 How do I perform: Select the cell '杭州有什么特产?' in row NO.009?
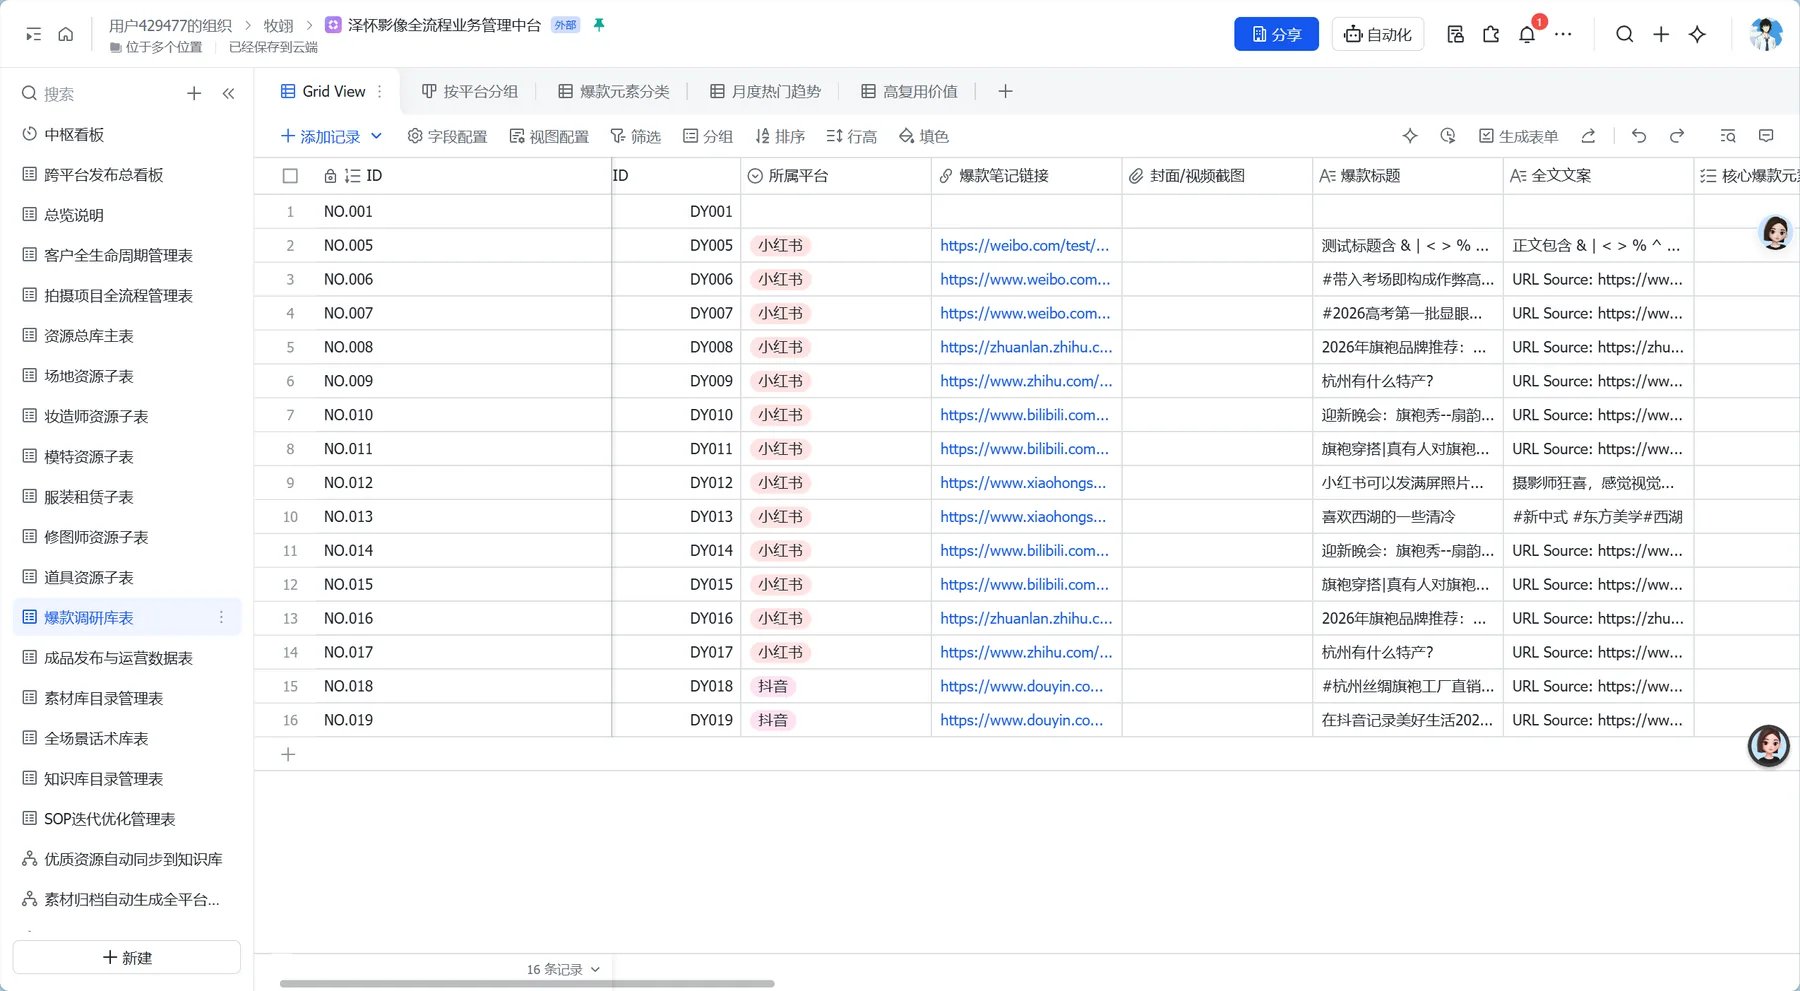(1408, 381)
